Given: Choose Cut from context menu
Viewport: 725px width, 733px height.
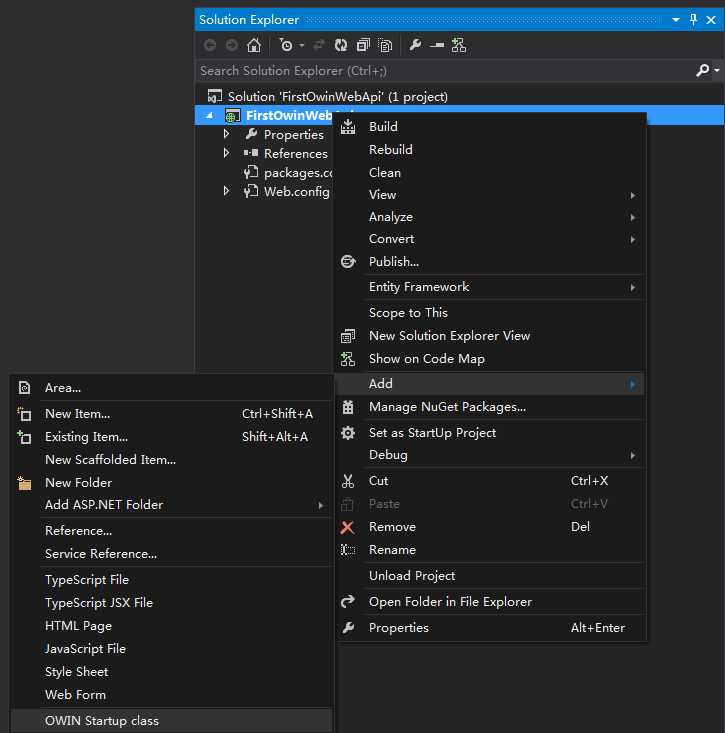Looking at the screenshot, I should 490,481.
